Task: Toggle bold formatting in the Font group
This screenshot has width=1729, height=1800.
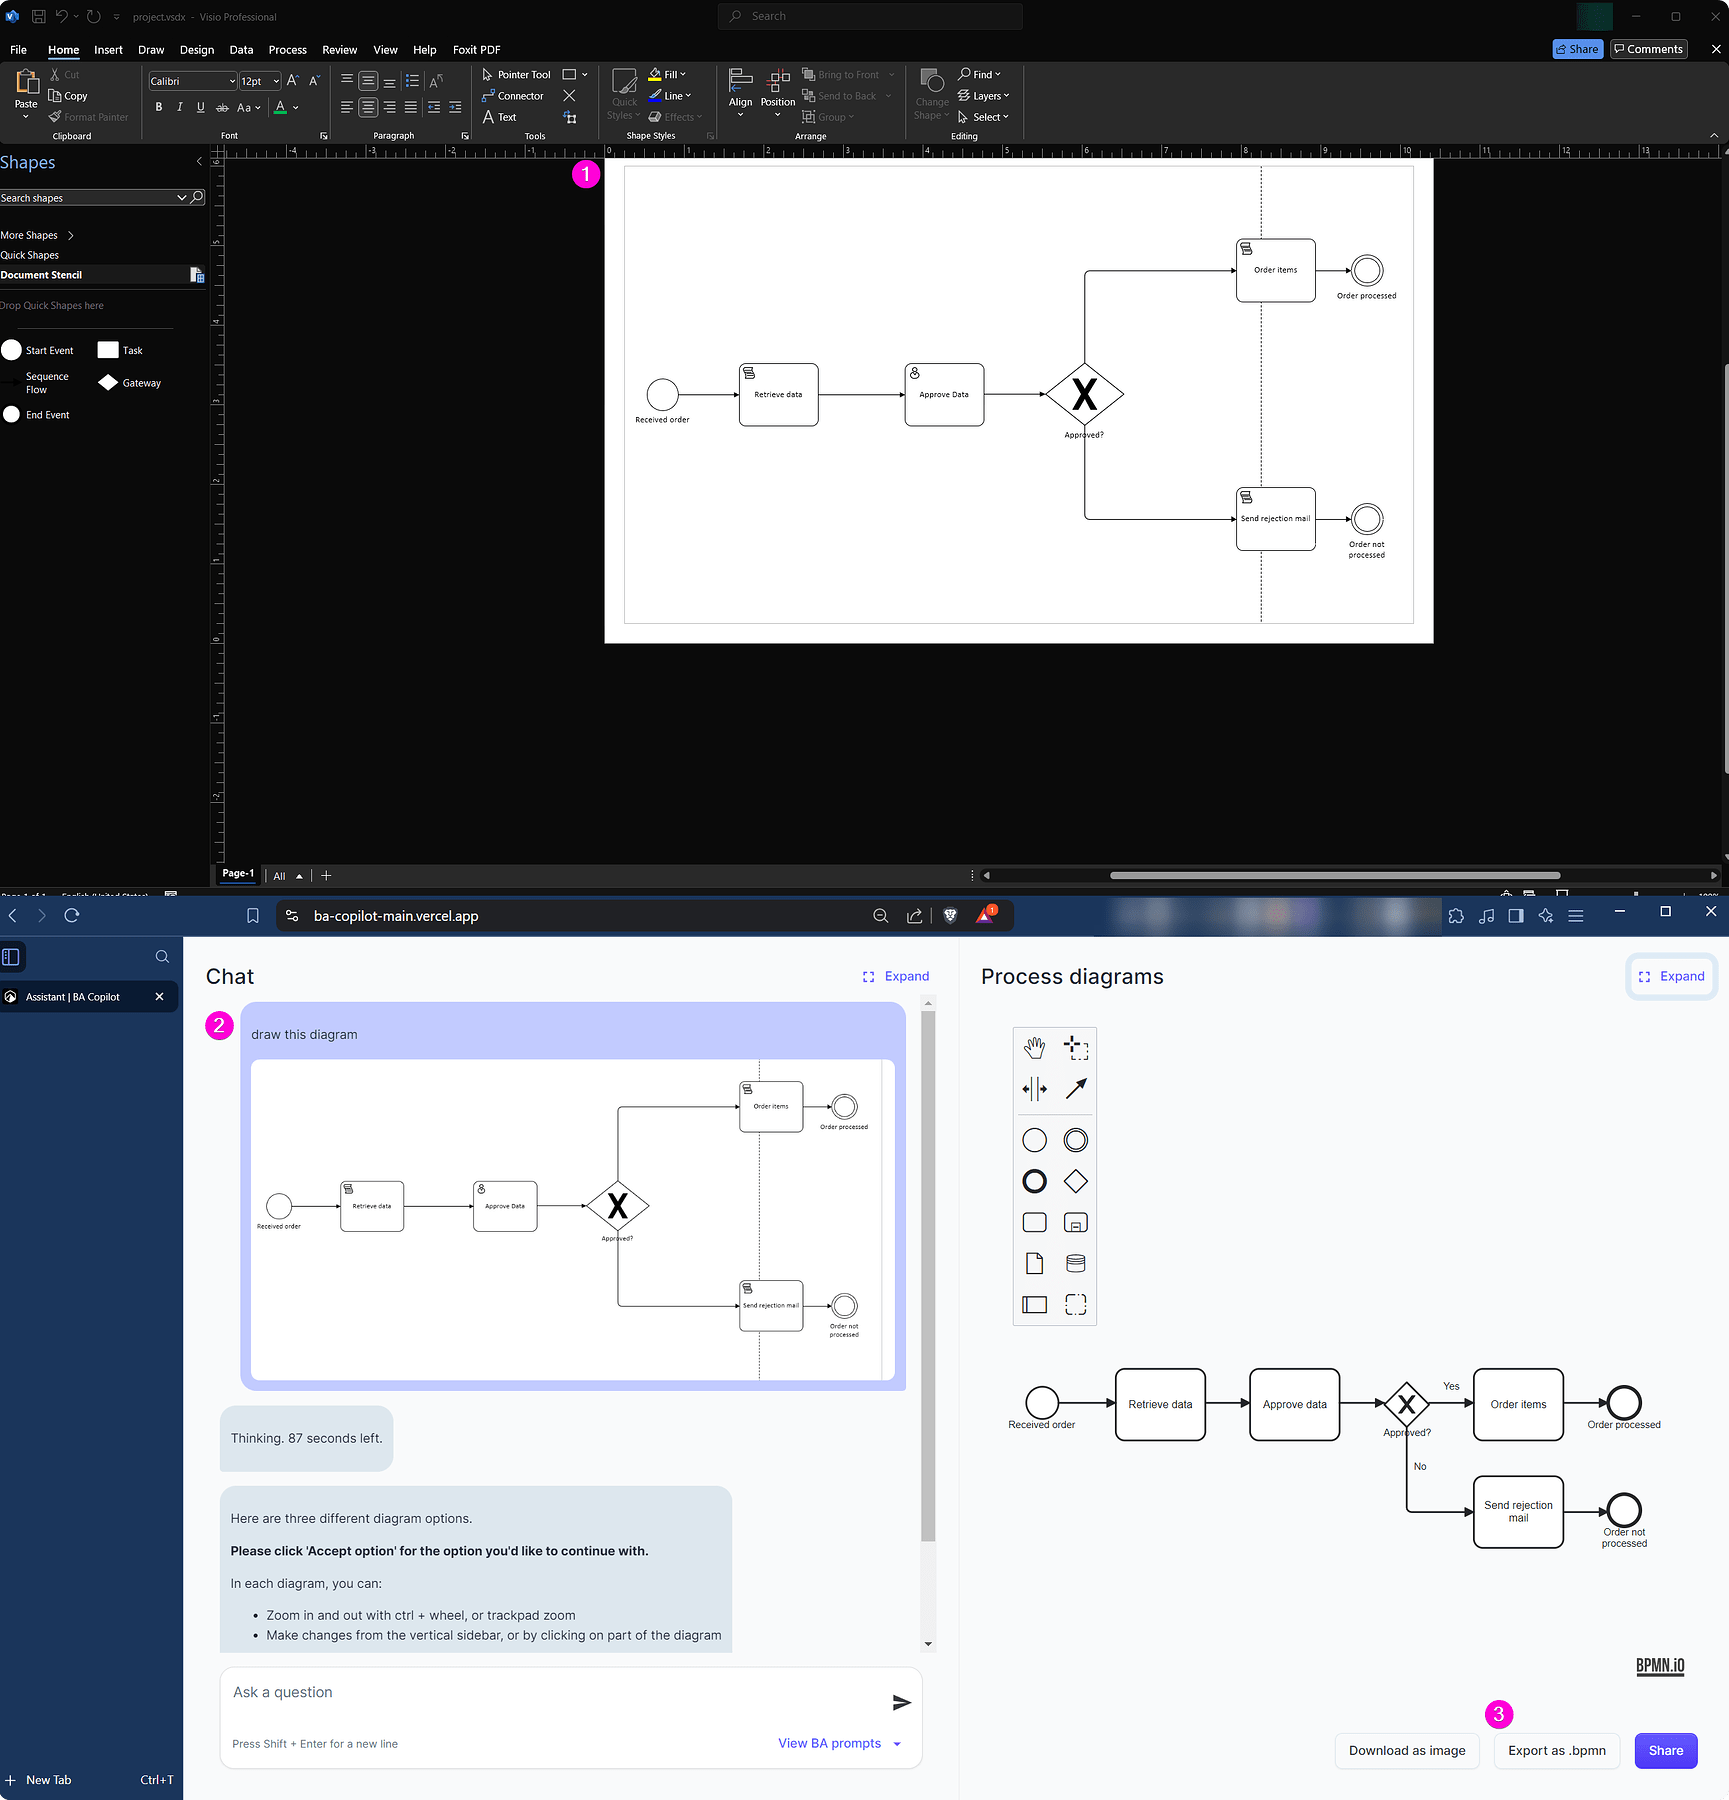Action: 158,107
